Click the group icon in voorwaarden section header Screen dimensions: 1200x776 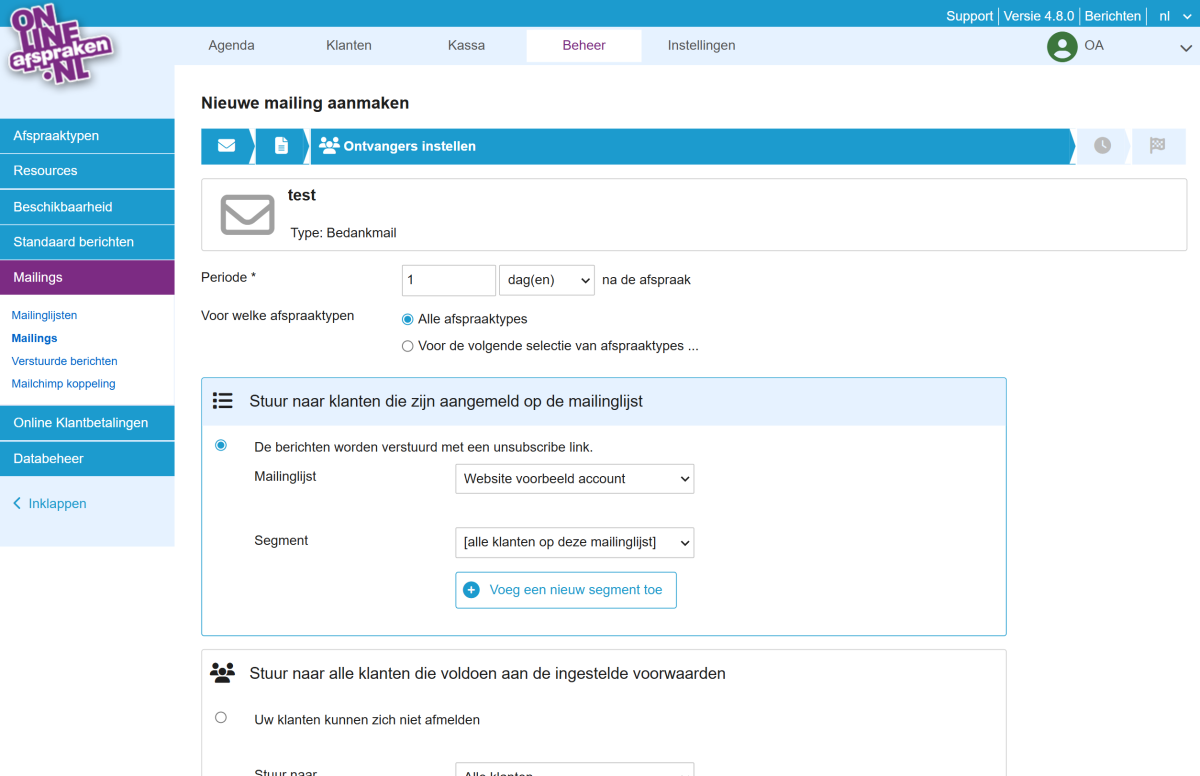click(x=223, y=673)
